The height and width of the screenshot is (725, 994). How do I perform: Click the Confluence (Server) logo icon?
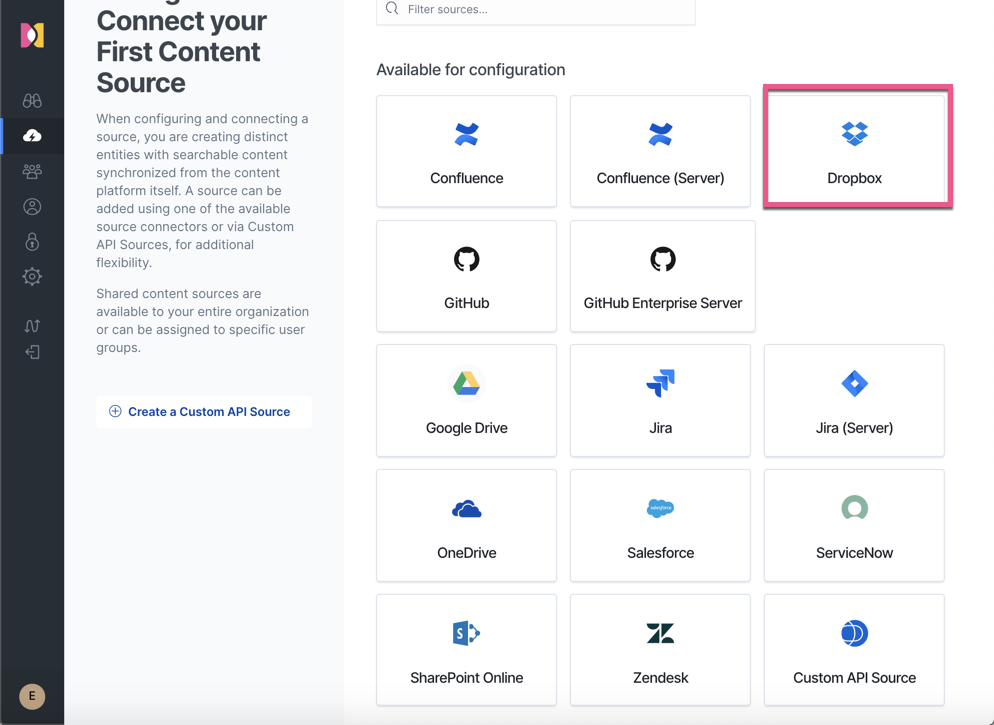coord(661,134)
